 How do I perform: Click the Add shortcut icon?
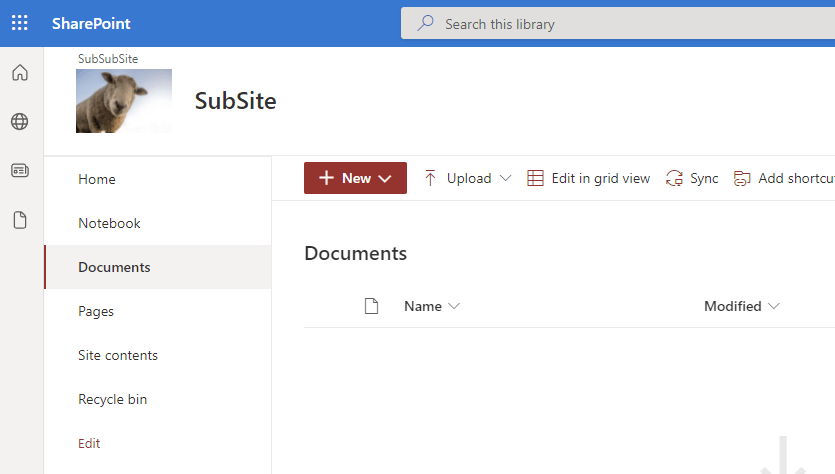point(742,178)
